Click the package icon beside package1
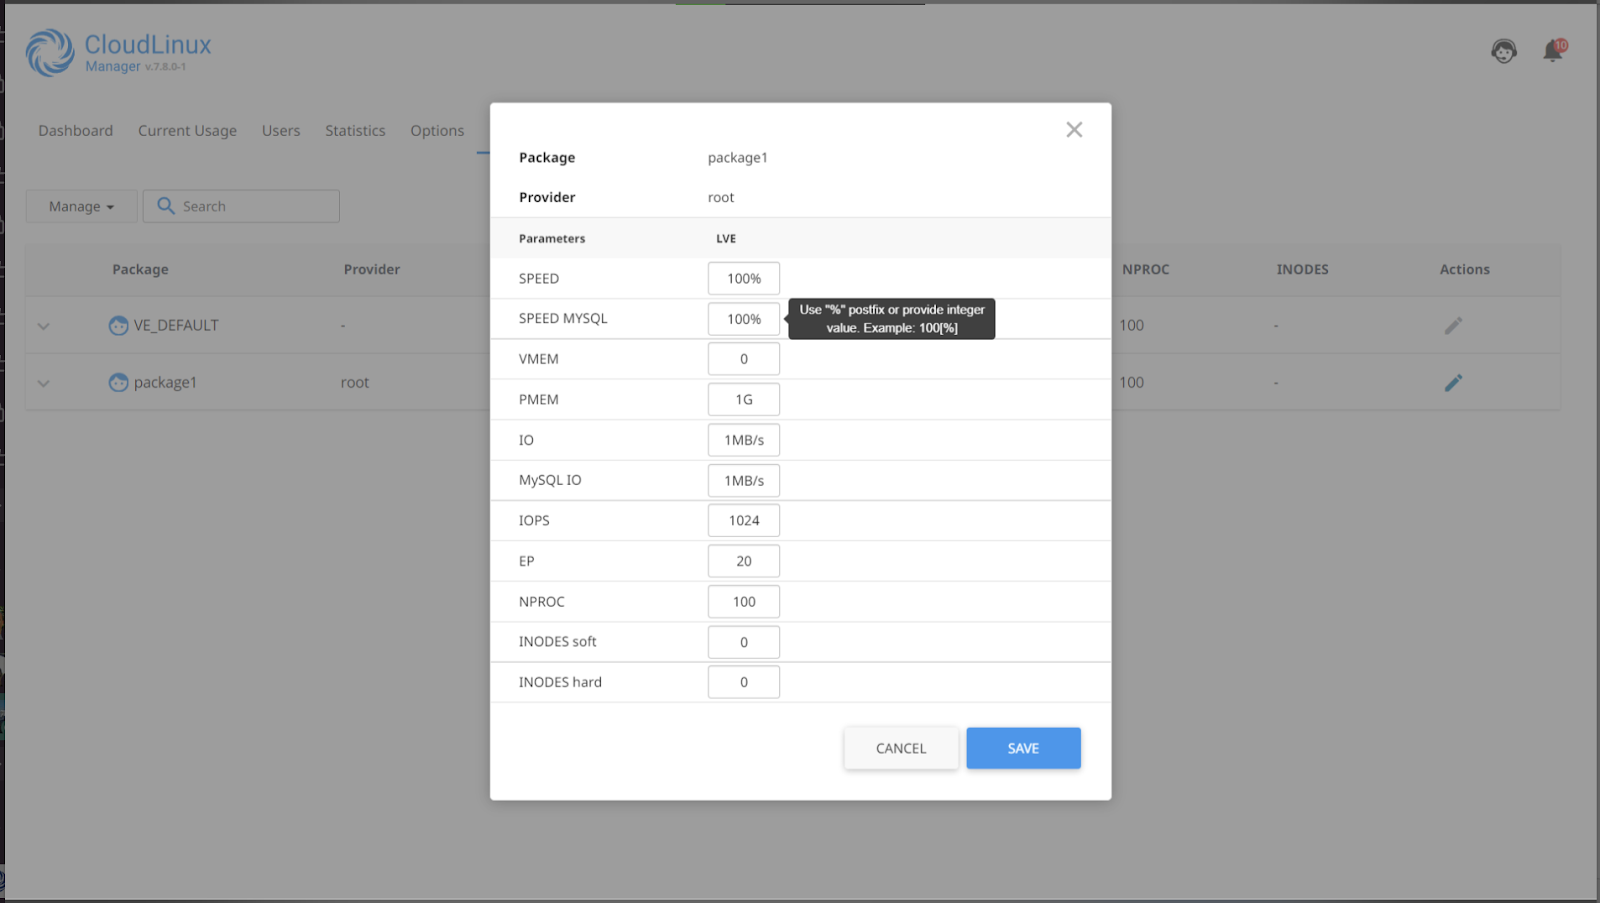This screenshot has height=903, width=1600. 120,382
